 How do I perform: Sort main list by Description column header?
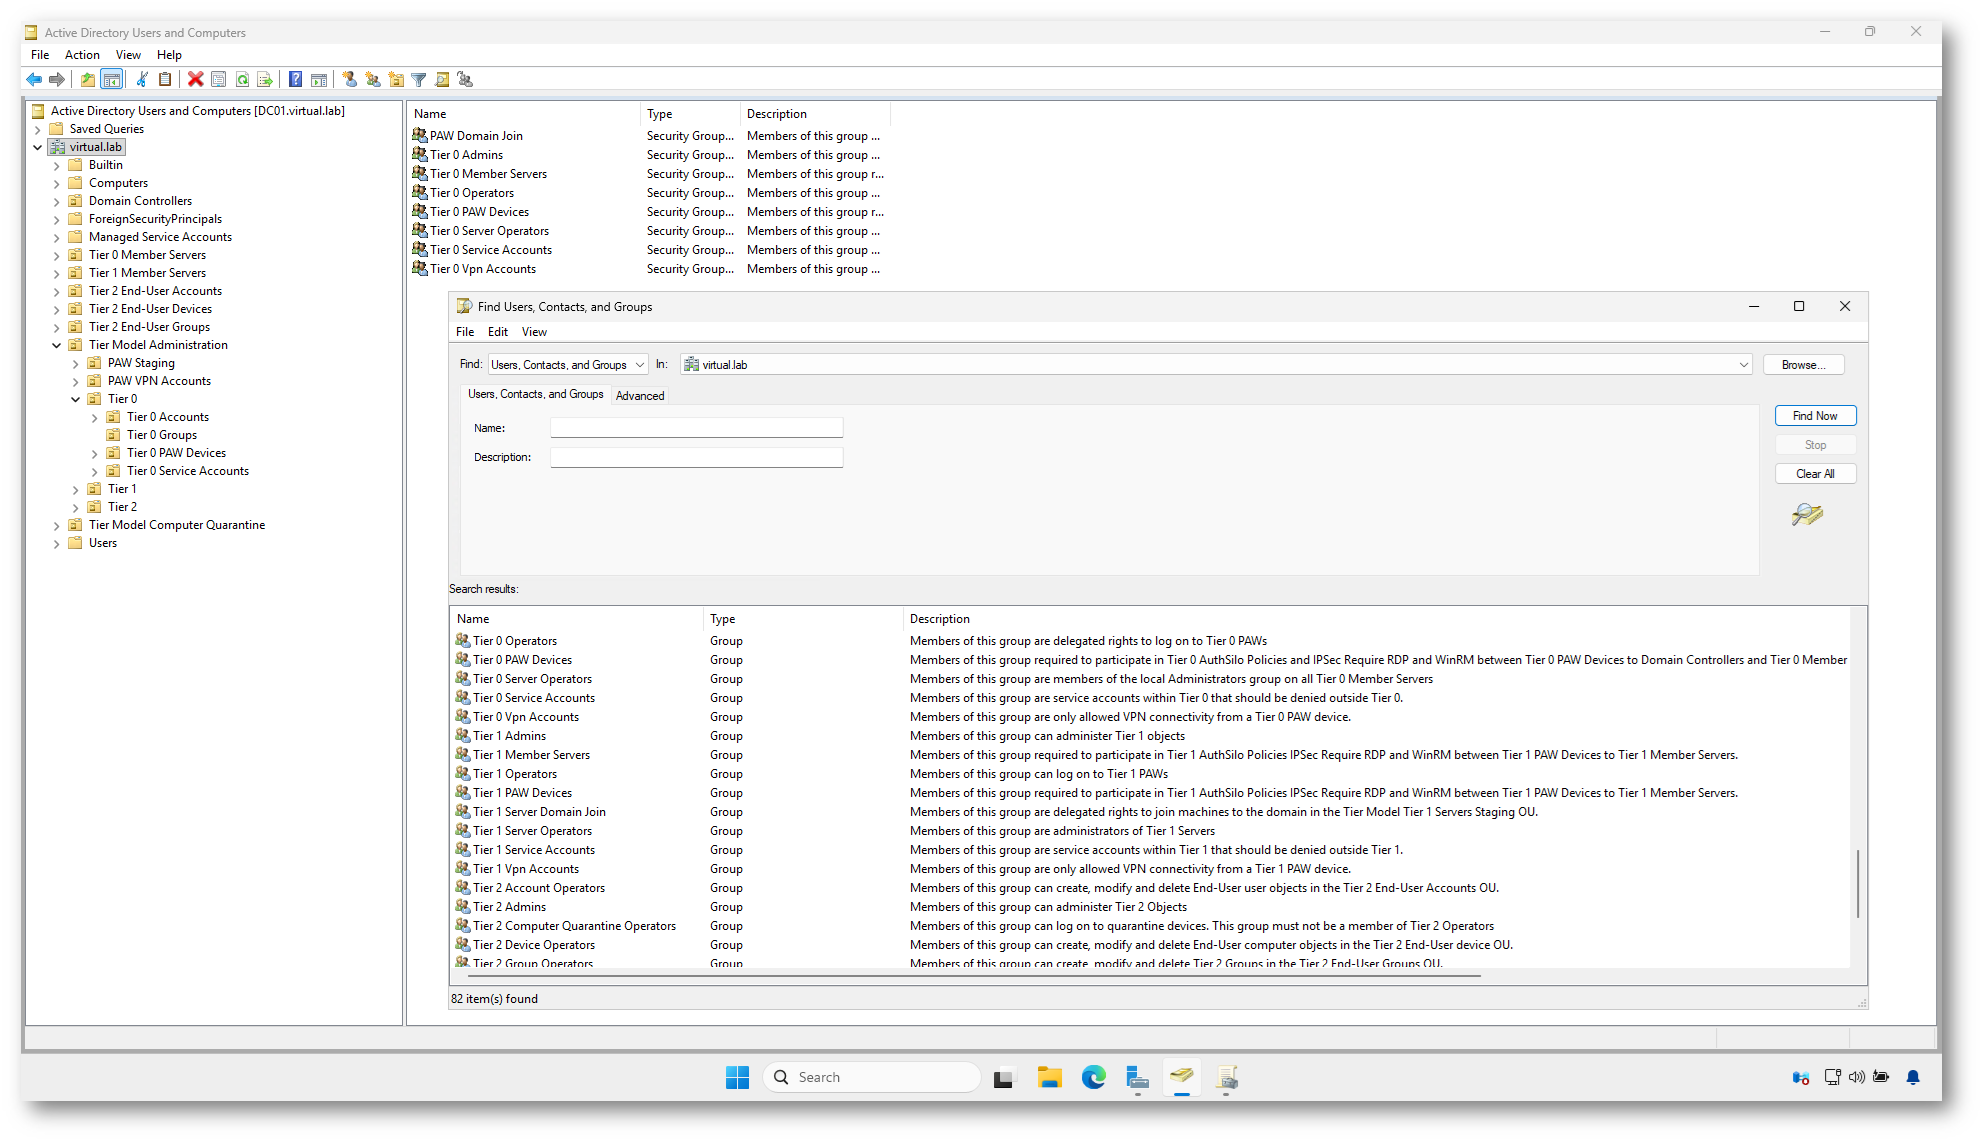[814, 114]
